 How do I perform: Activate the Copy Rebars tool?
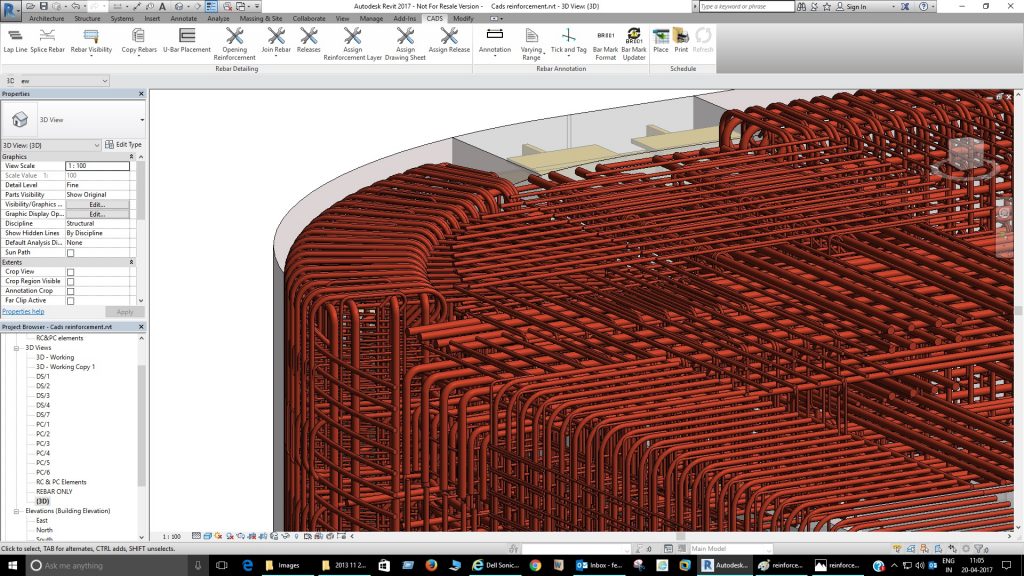click(141, 45)
